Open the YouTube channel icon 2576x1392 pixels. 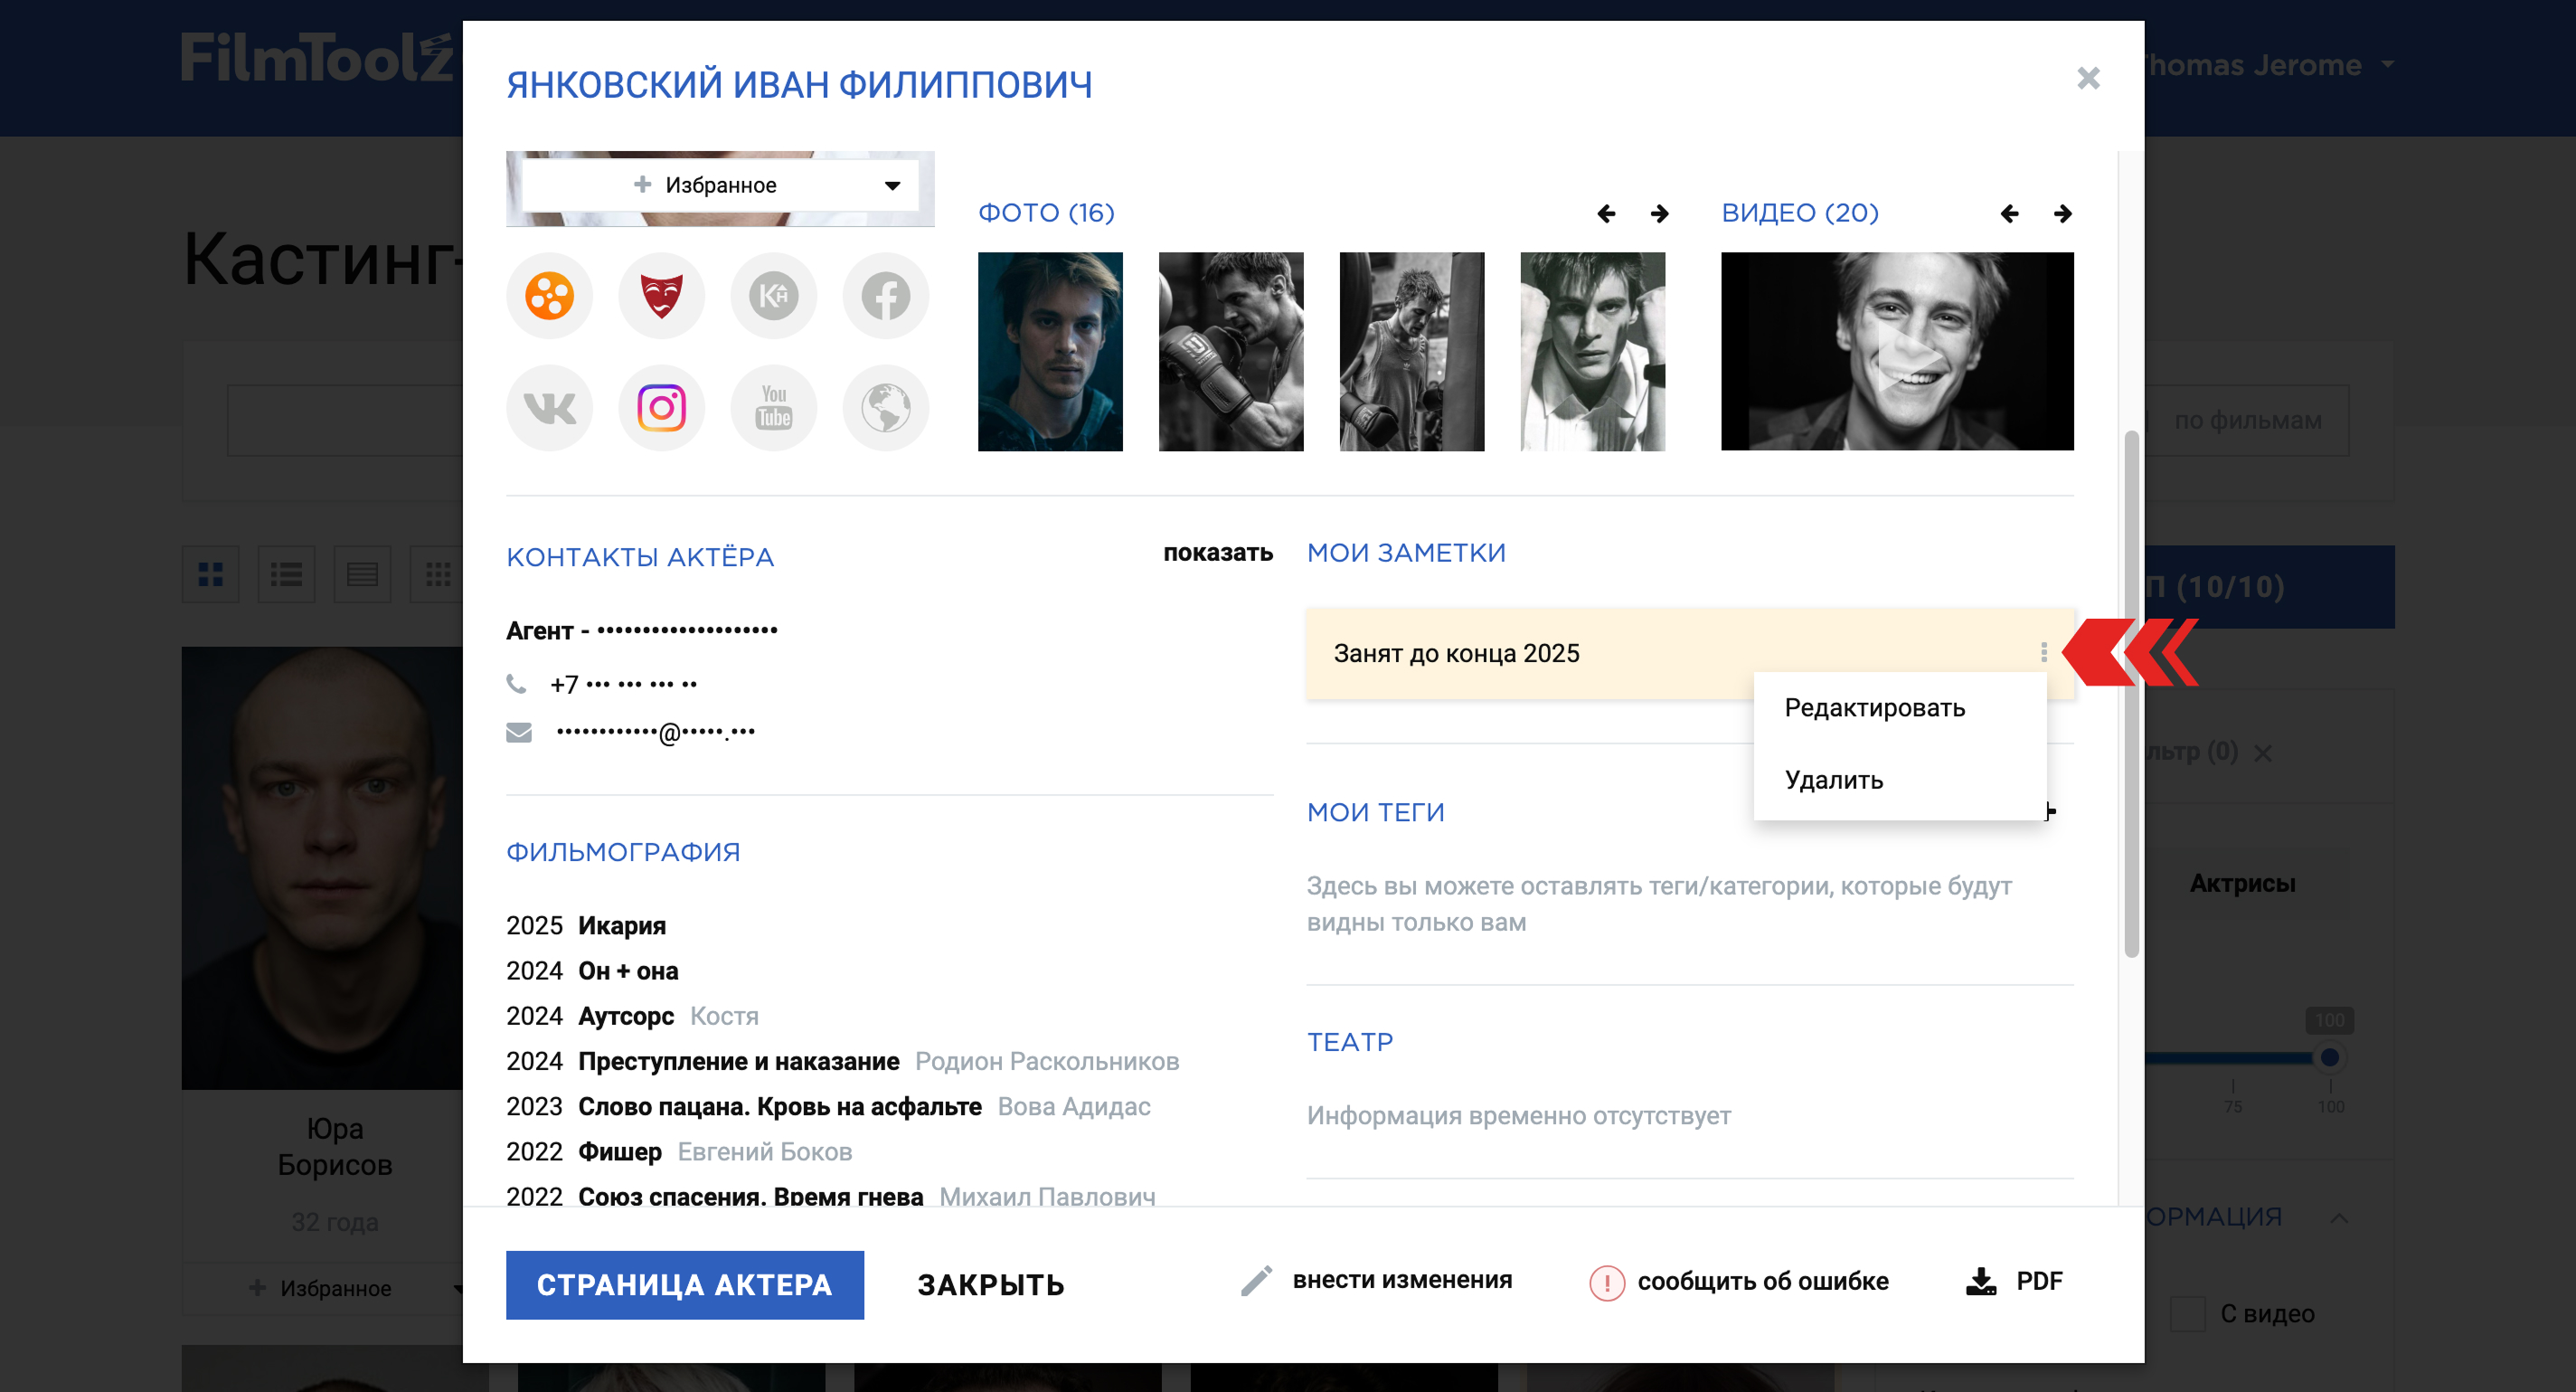[773, 408]
